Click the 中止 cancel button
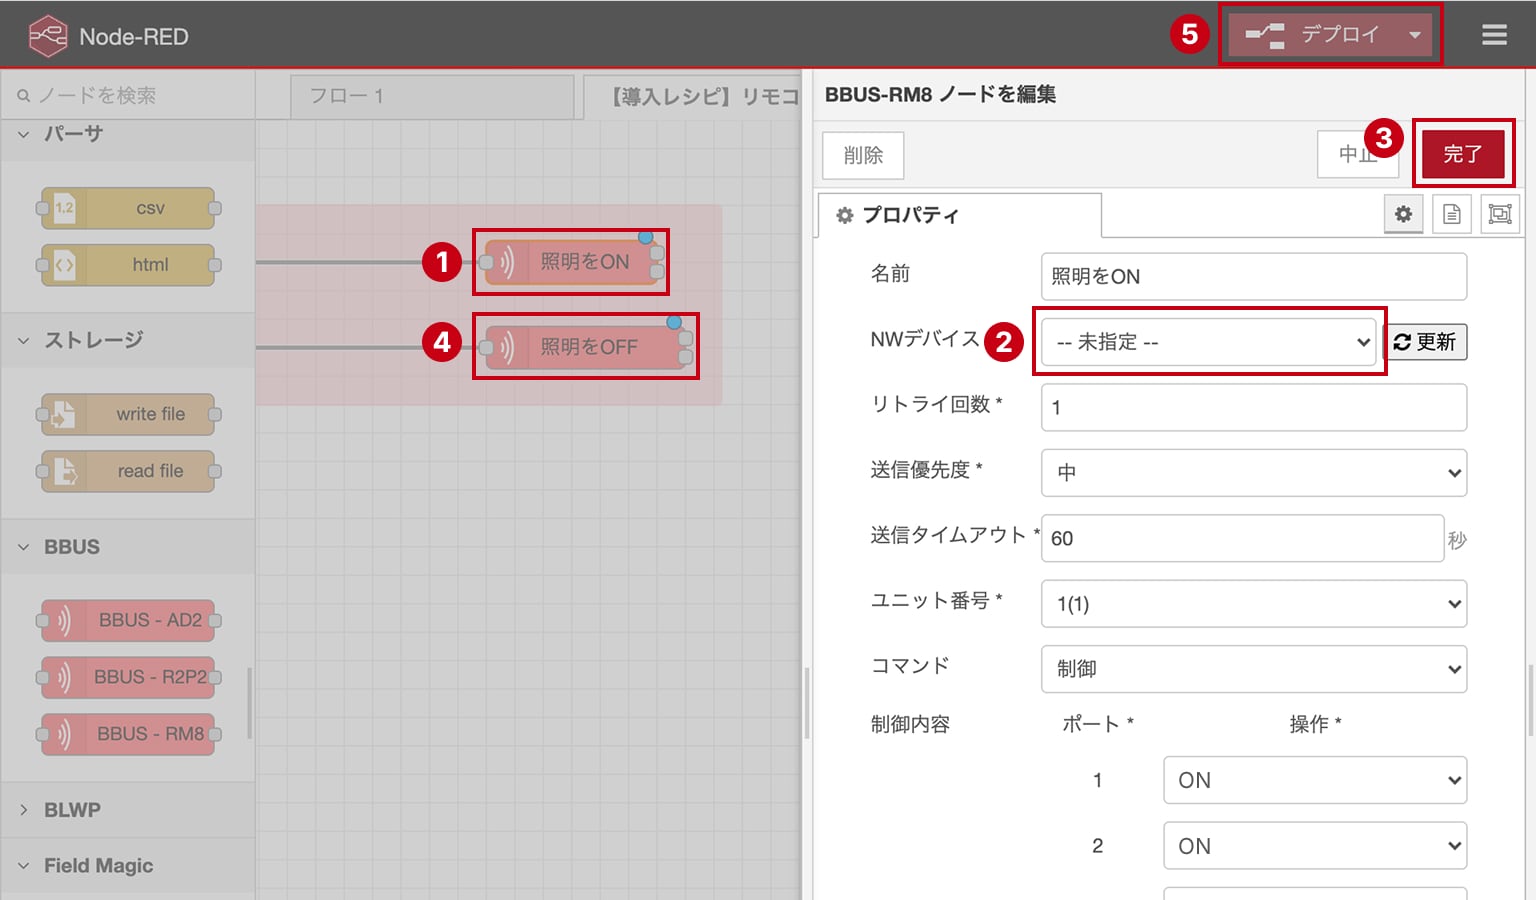The height and width of the screenshot is (900, 1536). point(1357,154)
